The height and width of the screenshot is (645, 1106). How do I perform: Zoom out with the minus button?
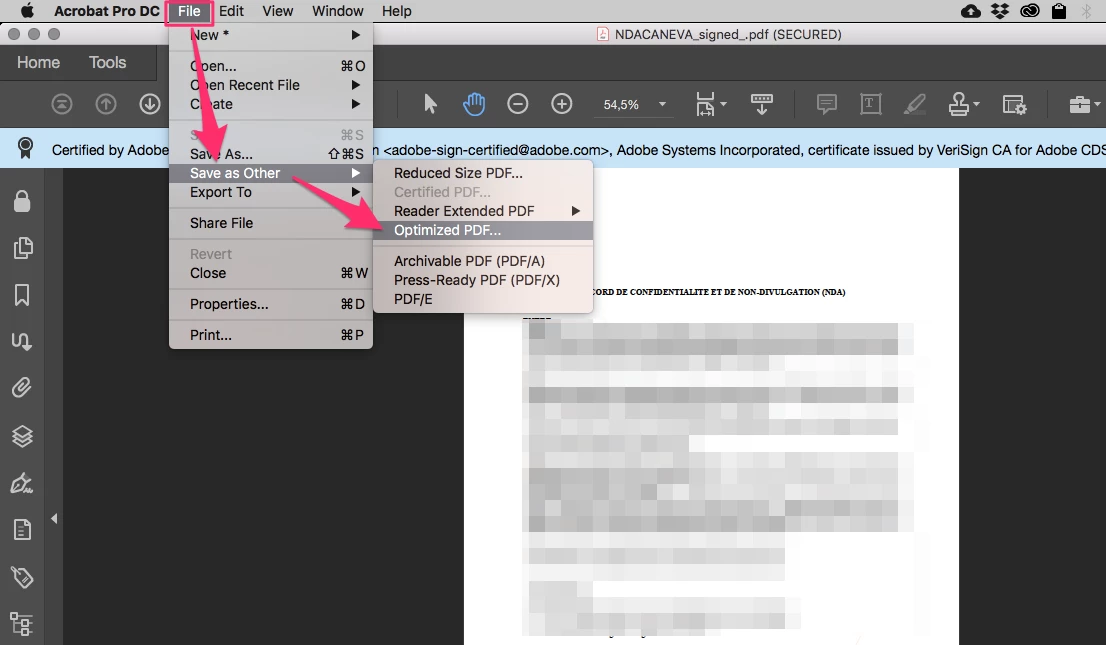click(518, 104)
